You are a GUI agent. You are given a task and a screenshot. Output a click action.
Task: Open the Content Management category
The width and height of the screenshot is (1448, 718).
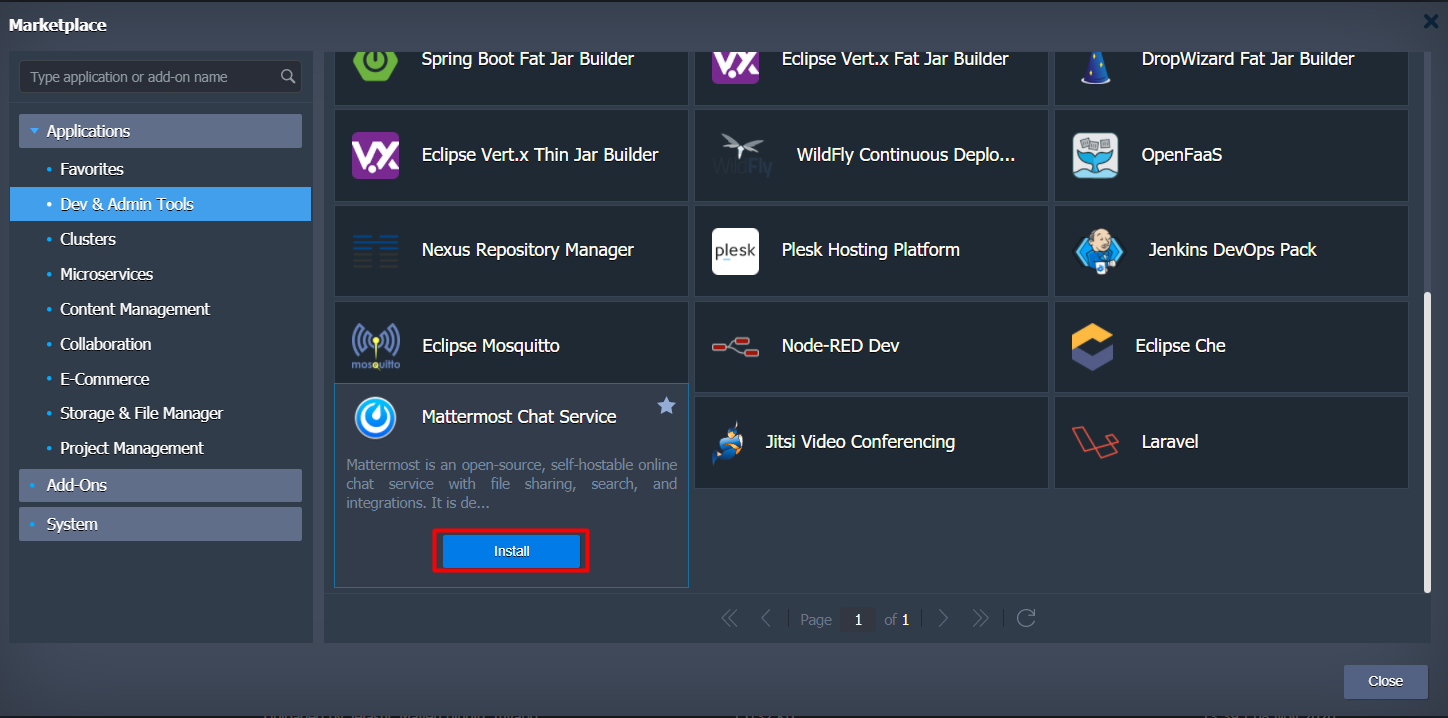click(x=135, y=309)
